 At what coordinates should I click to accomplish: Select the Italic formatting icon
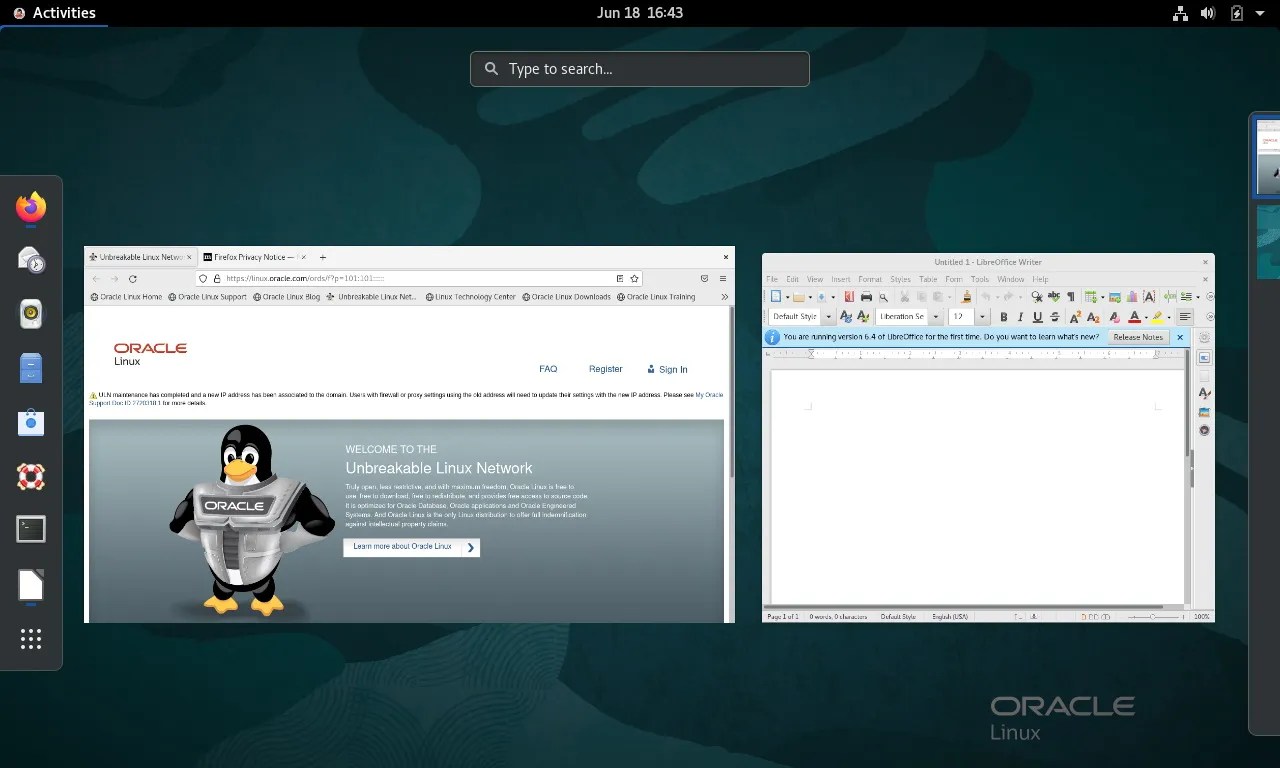click(1021, 316)
